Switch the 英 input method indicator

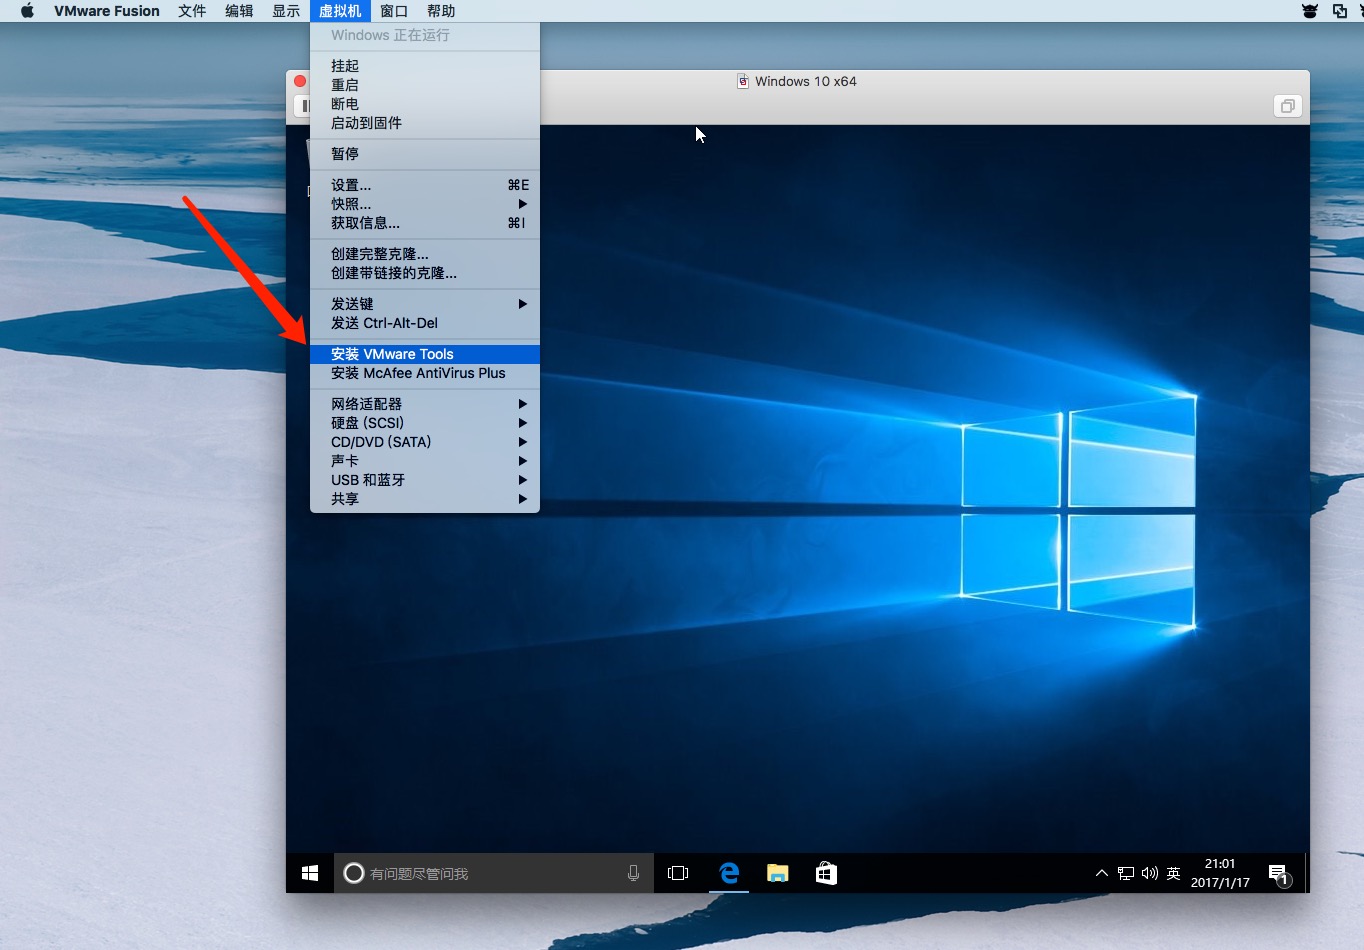click(1174, 873)
